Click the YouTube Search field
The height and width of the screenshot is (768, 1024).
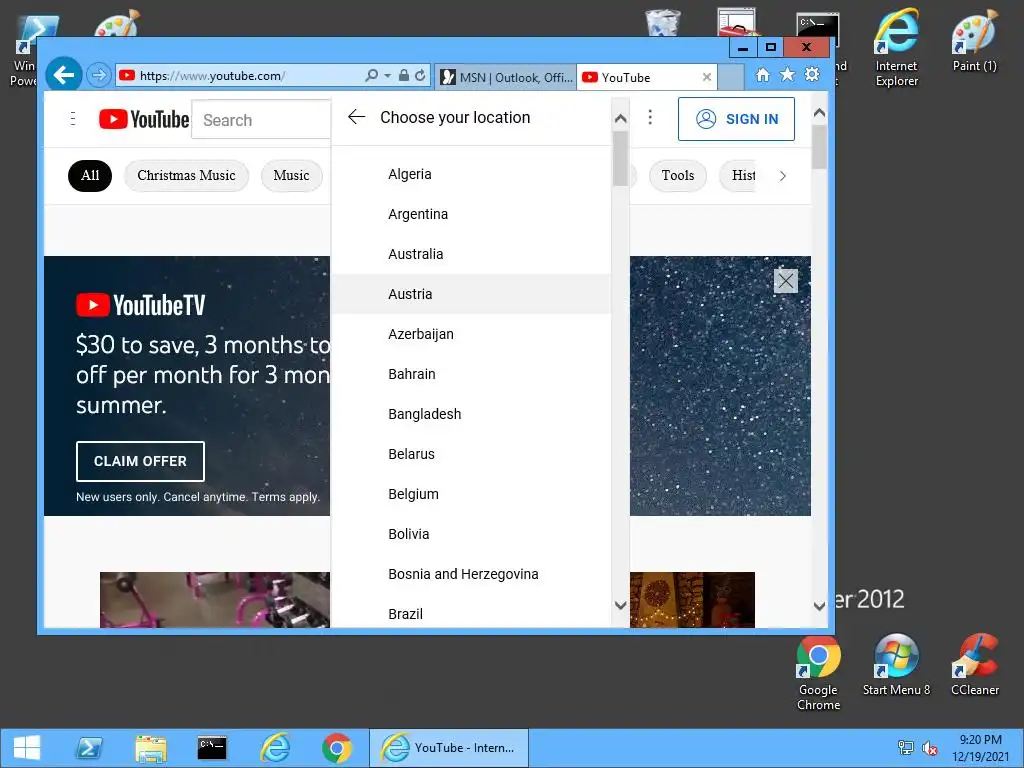coord(261,120)
